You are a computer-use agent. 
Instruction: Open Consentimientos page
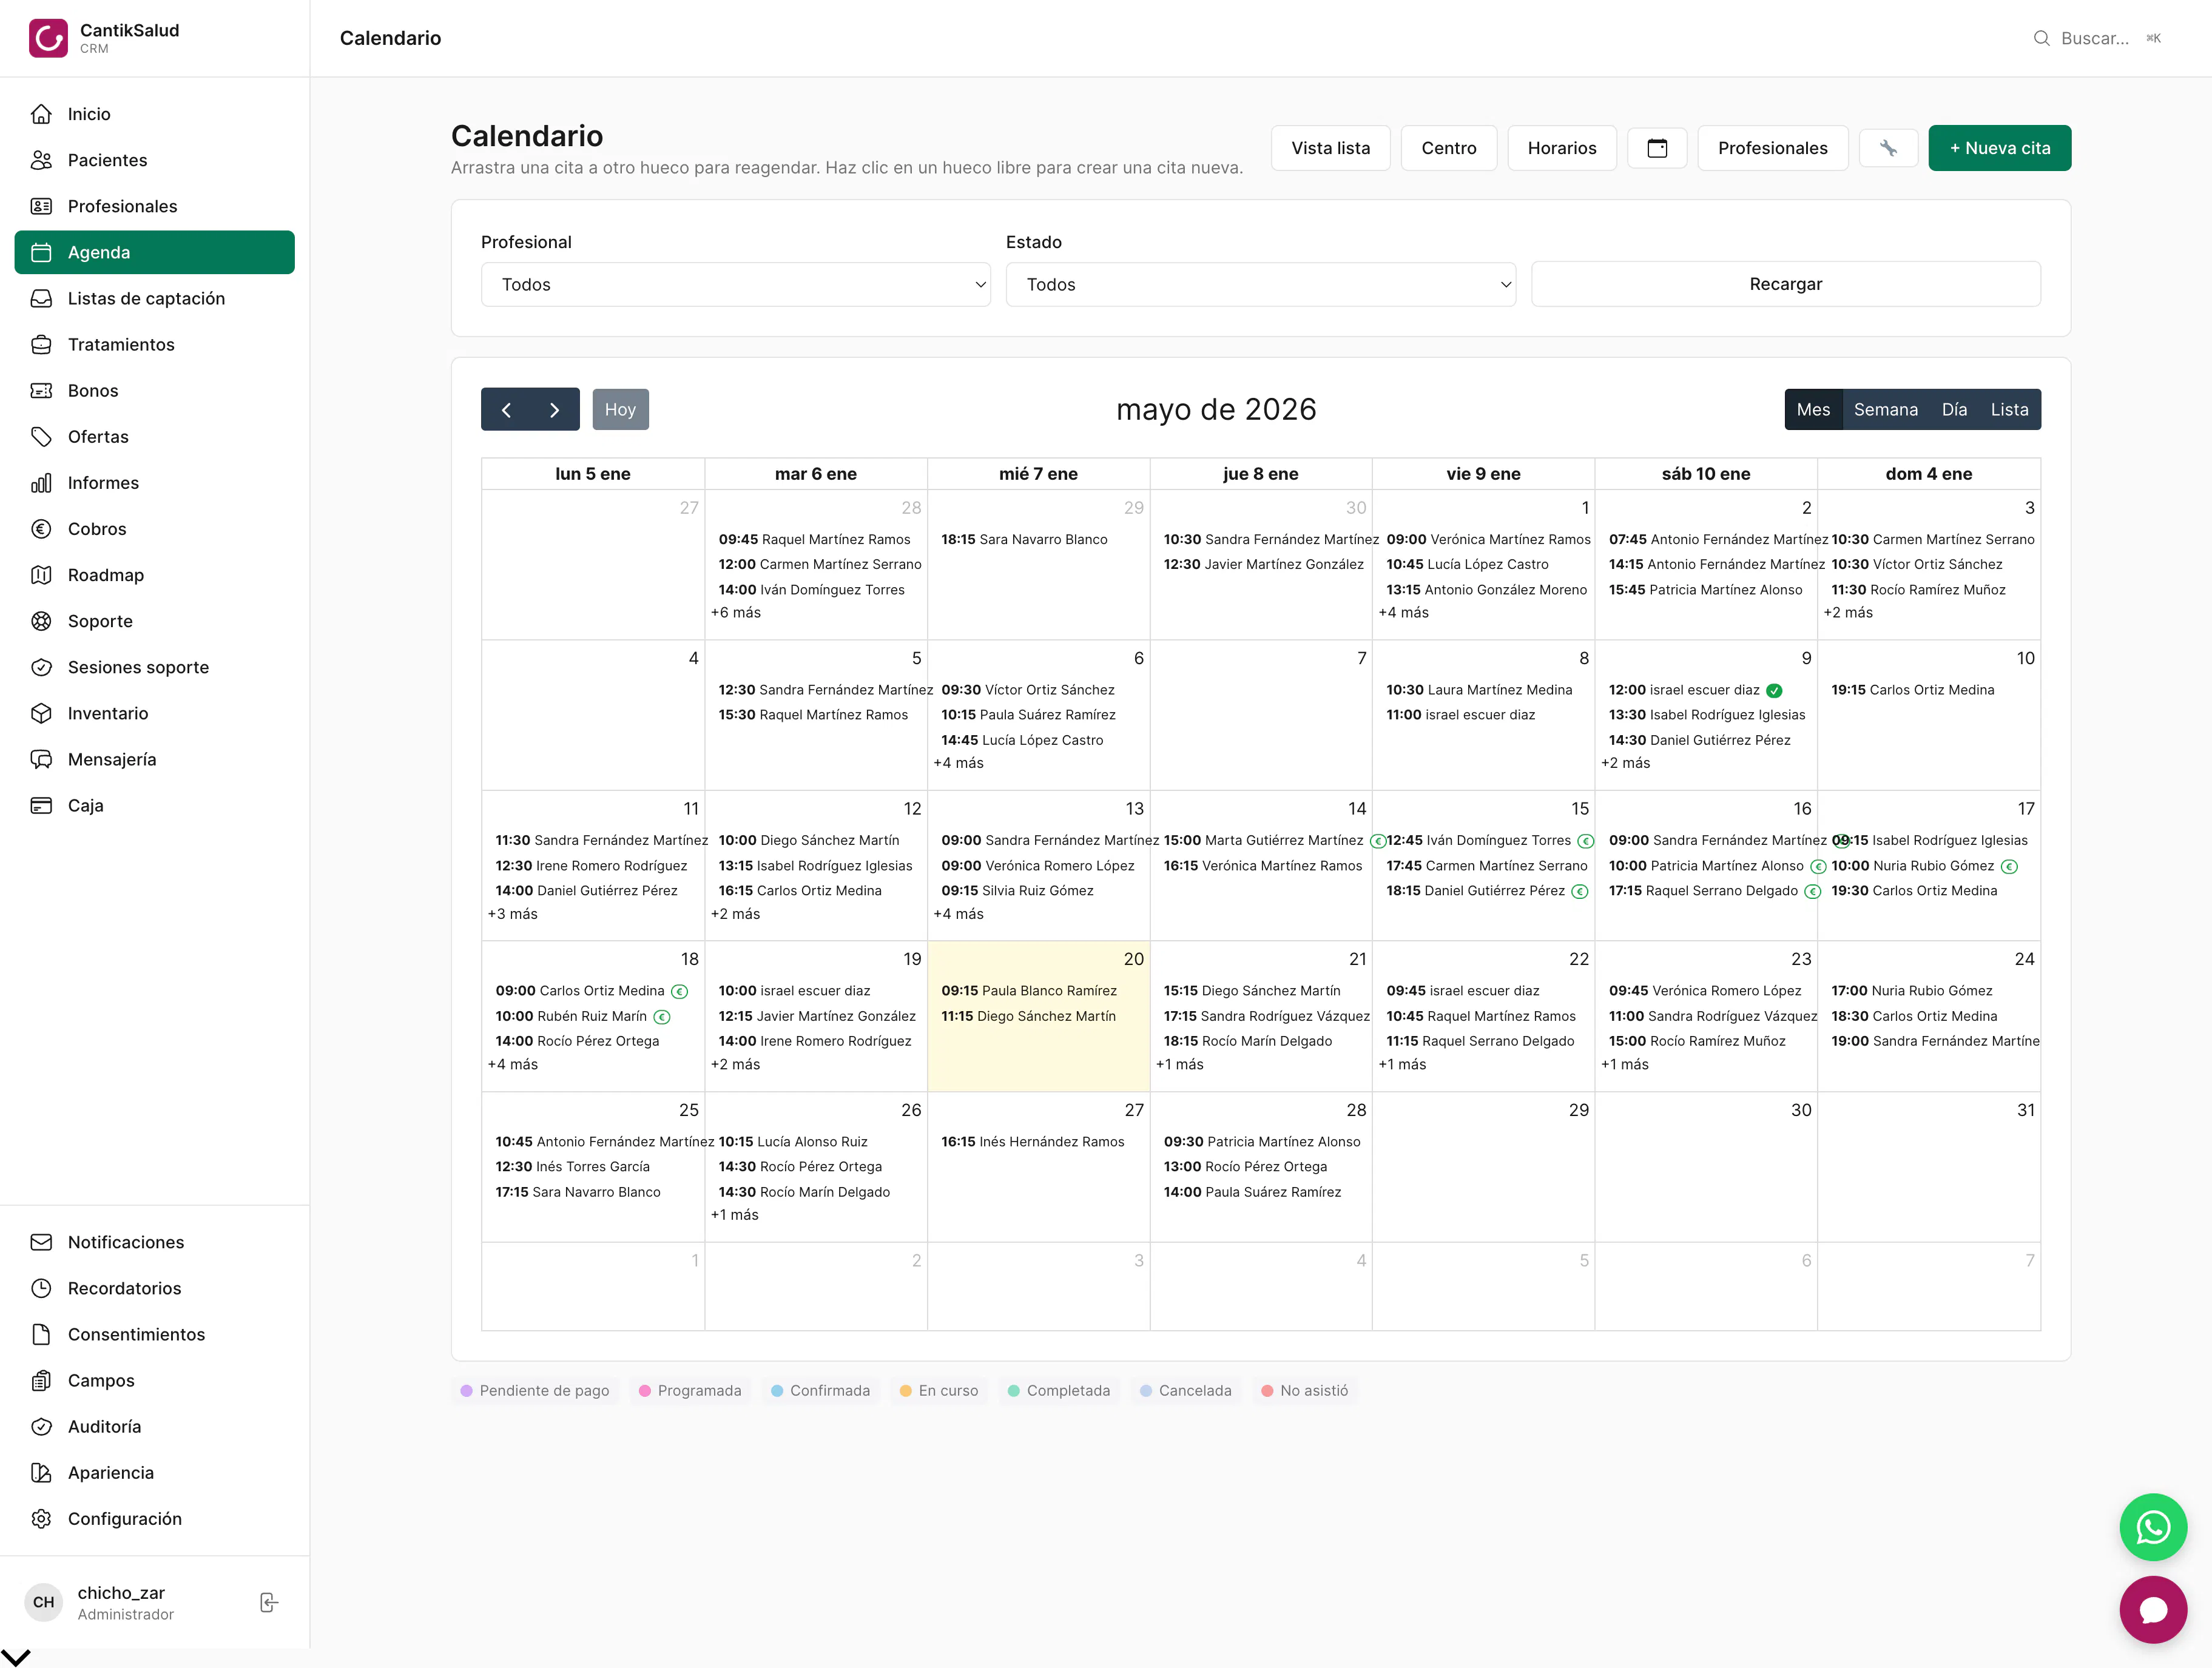point(154,1334)
